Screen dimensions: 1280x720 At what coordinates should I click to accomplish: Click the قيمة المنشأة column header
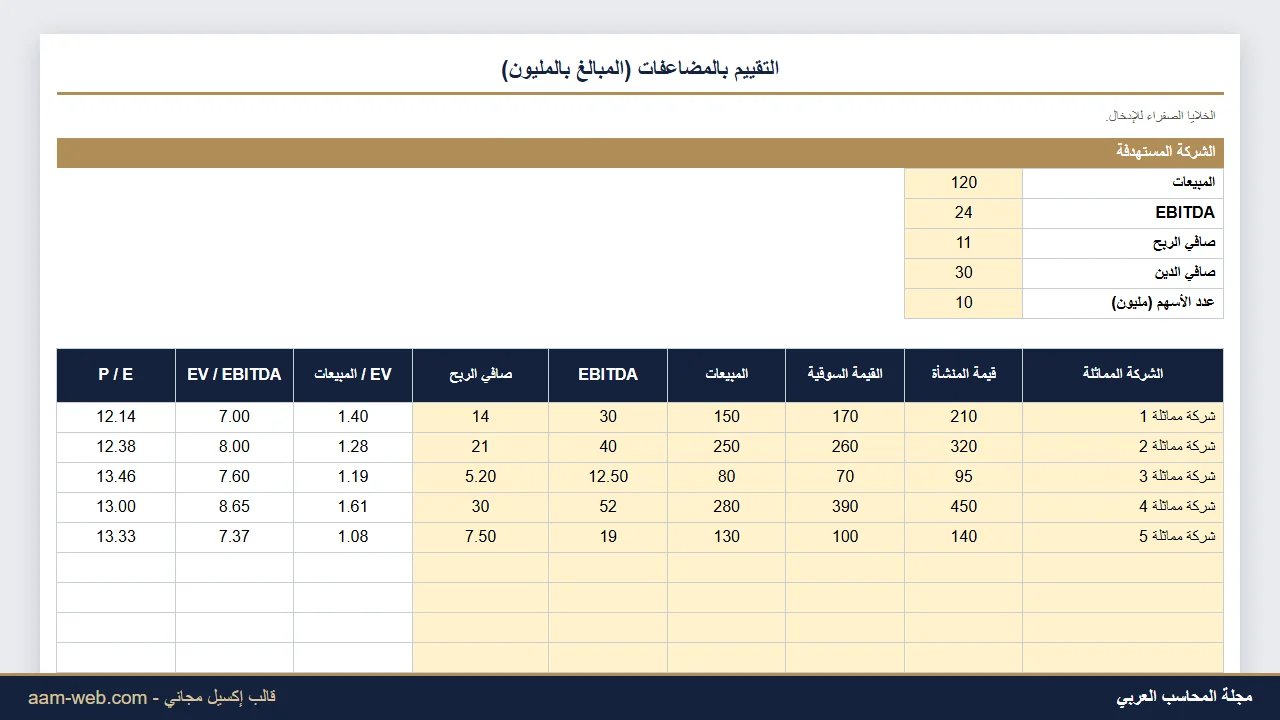click(964, 375)
